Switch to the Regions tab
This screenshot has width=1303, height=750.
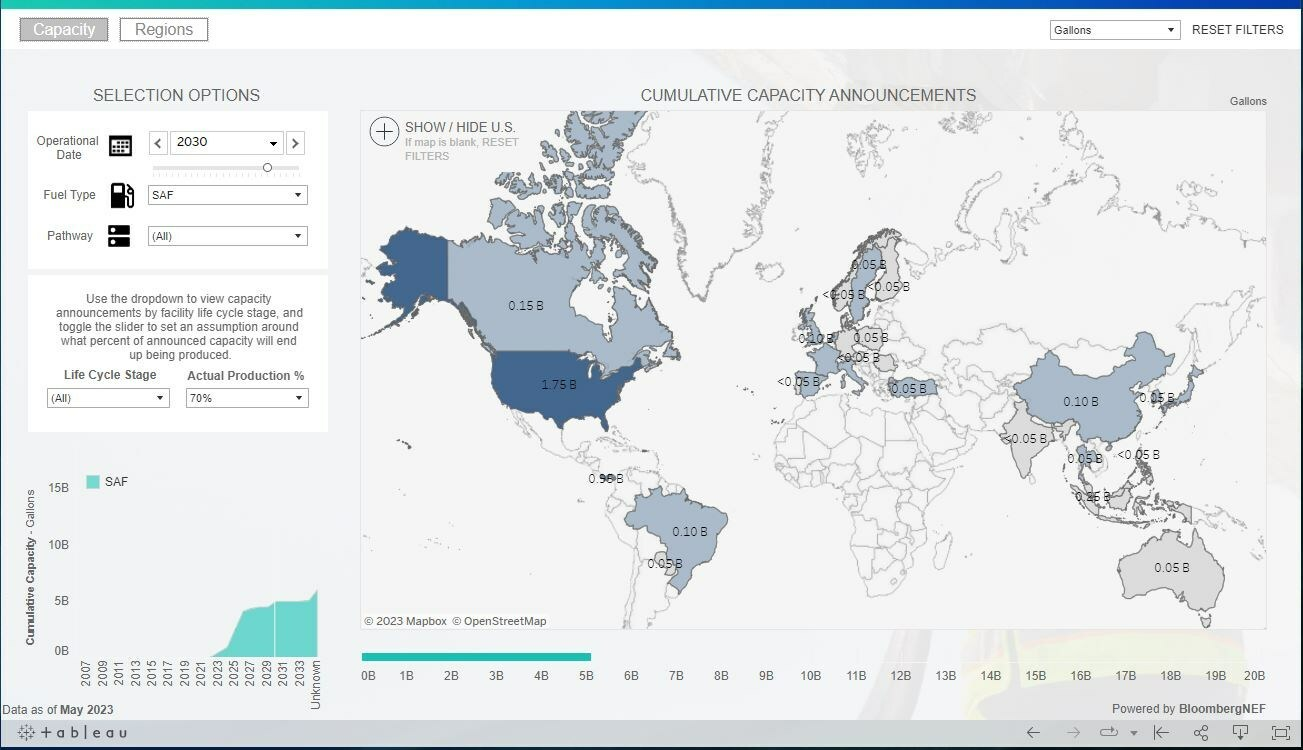(x=163, y=29)
